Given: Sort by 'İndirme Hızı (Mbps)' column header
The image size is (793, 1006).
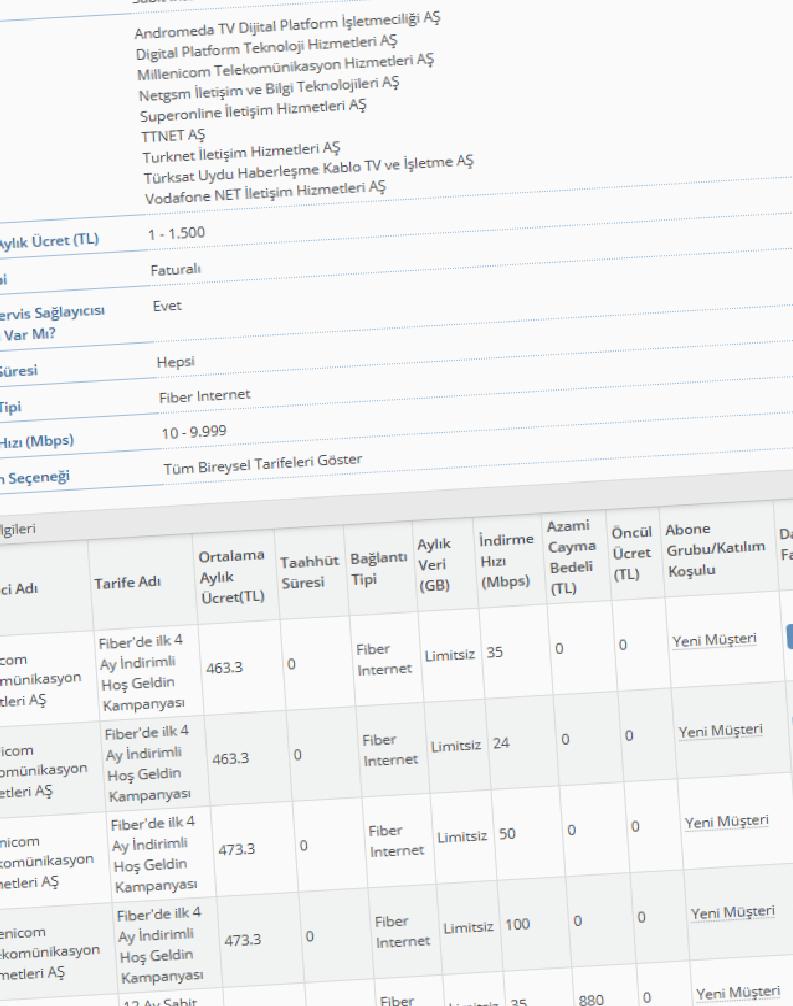Looking at the screenshot, I should tap(506, 561).
